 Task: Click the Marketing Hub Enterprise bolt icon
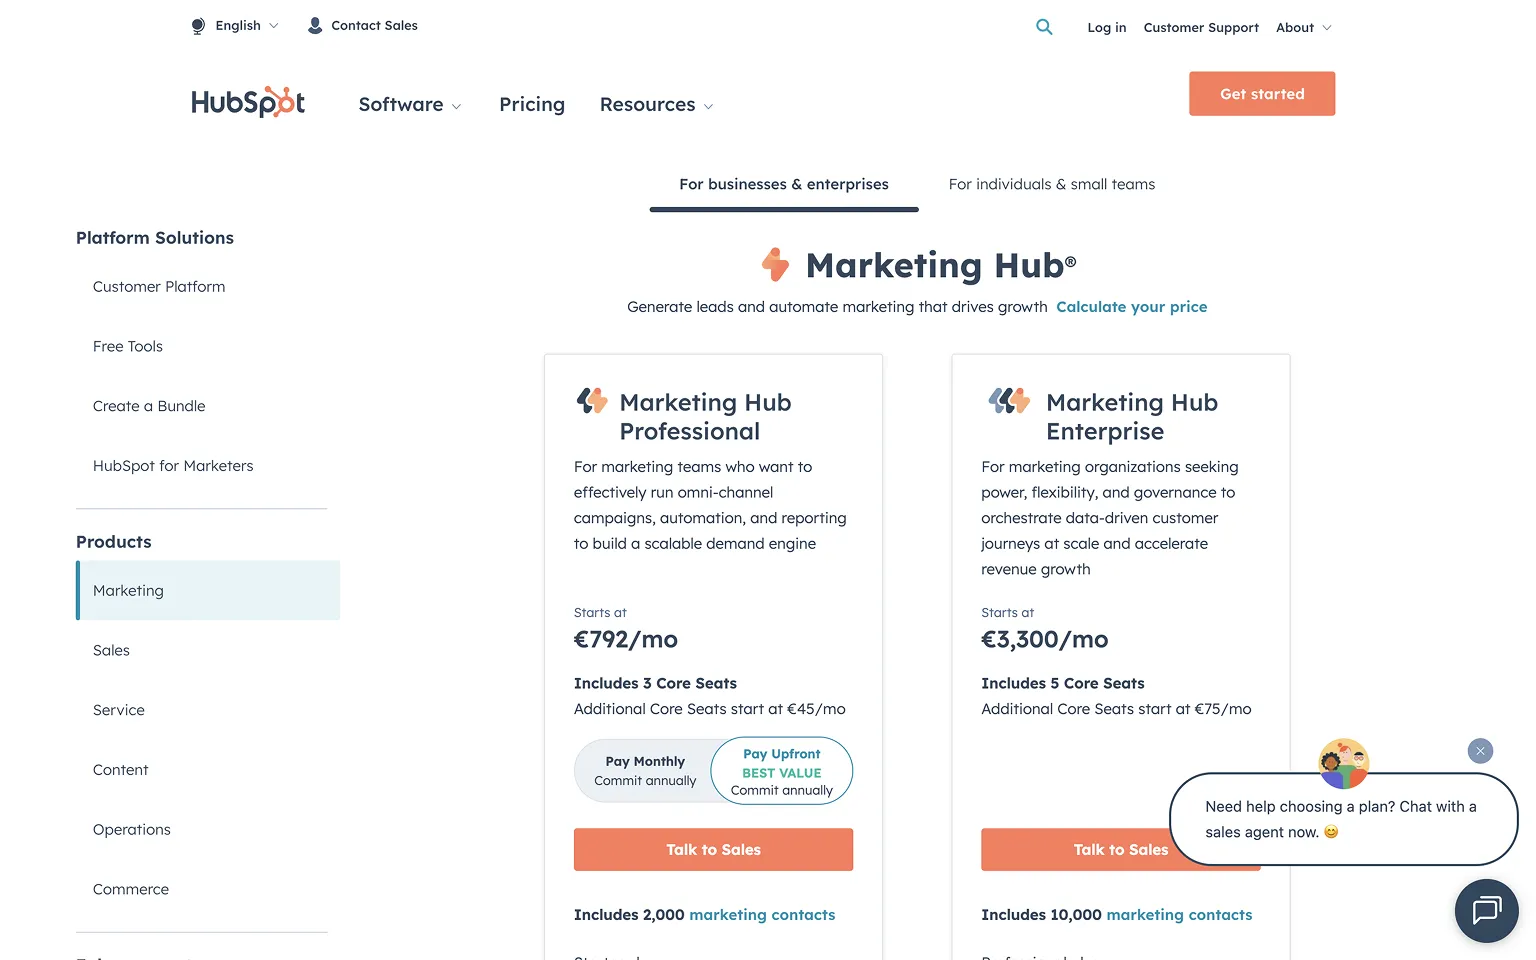click(x=1009, y=401)
